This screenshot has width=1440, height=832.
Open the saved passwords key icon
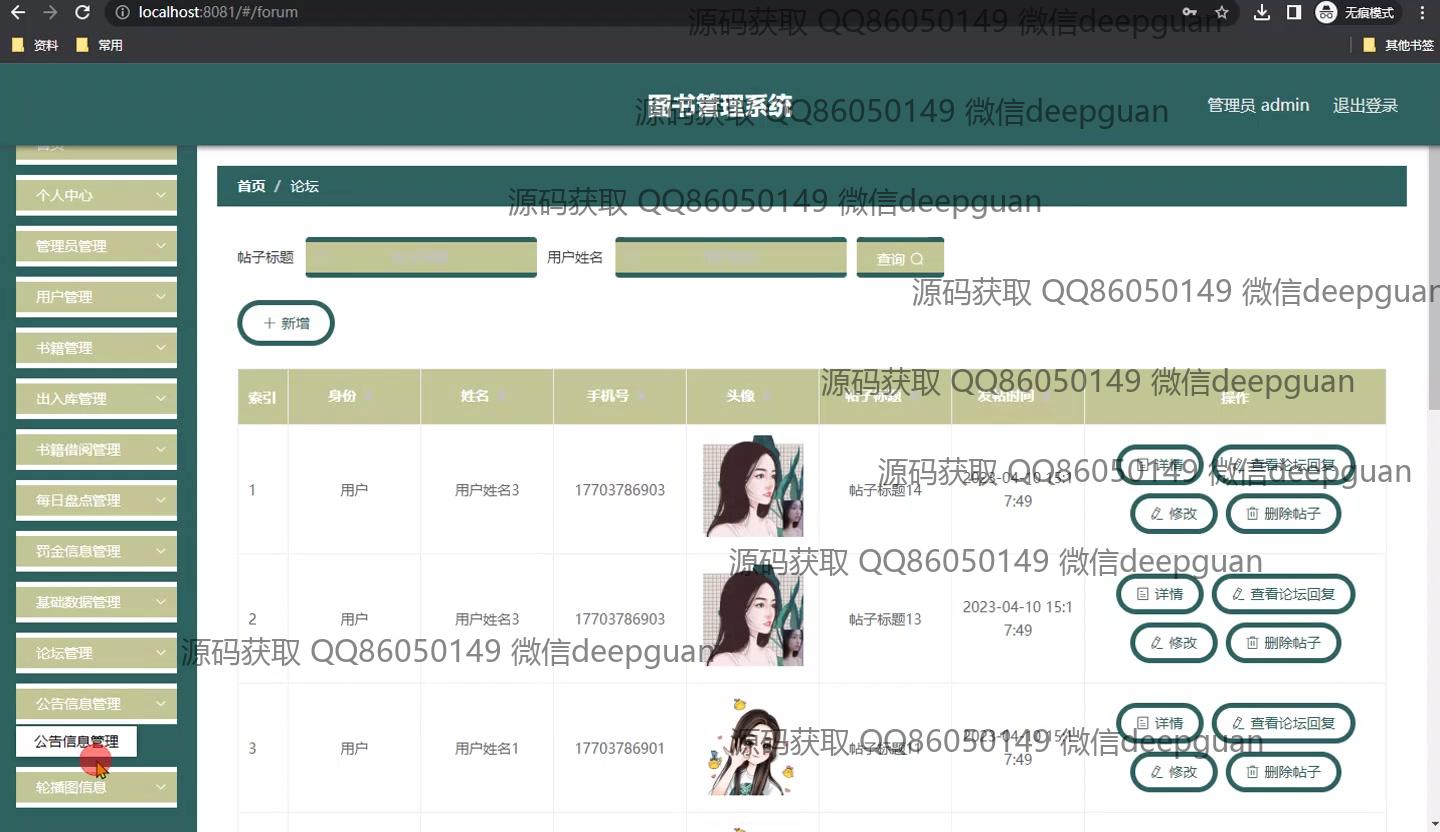pyautogui.click(x=1190, y=13)
